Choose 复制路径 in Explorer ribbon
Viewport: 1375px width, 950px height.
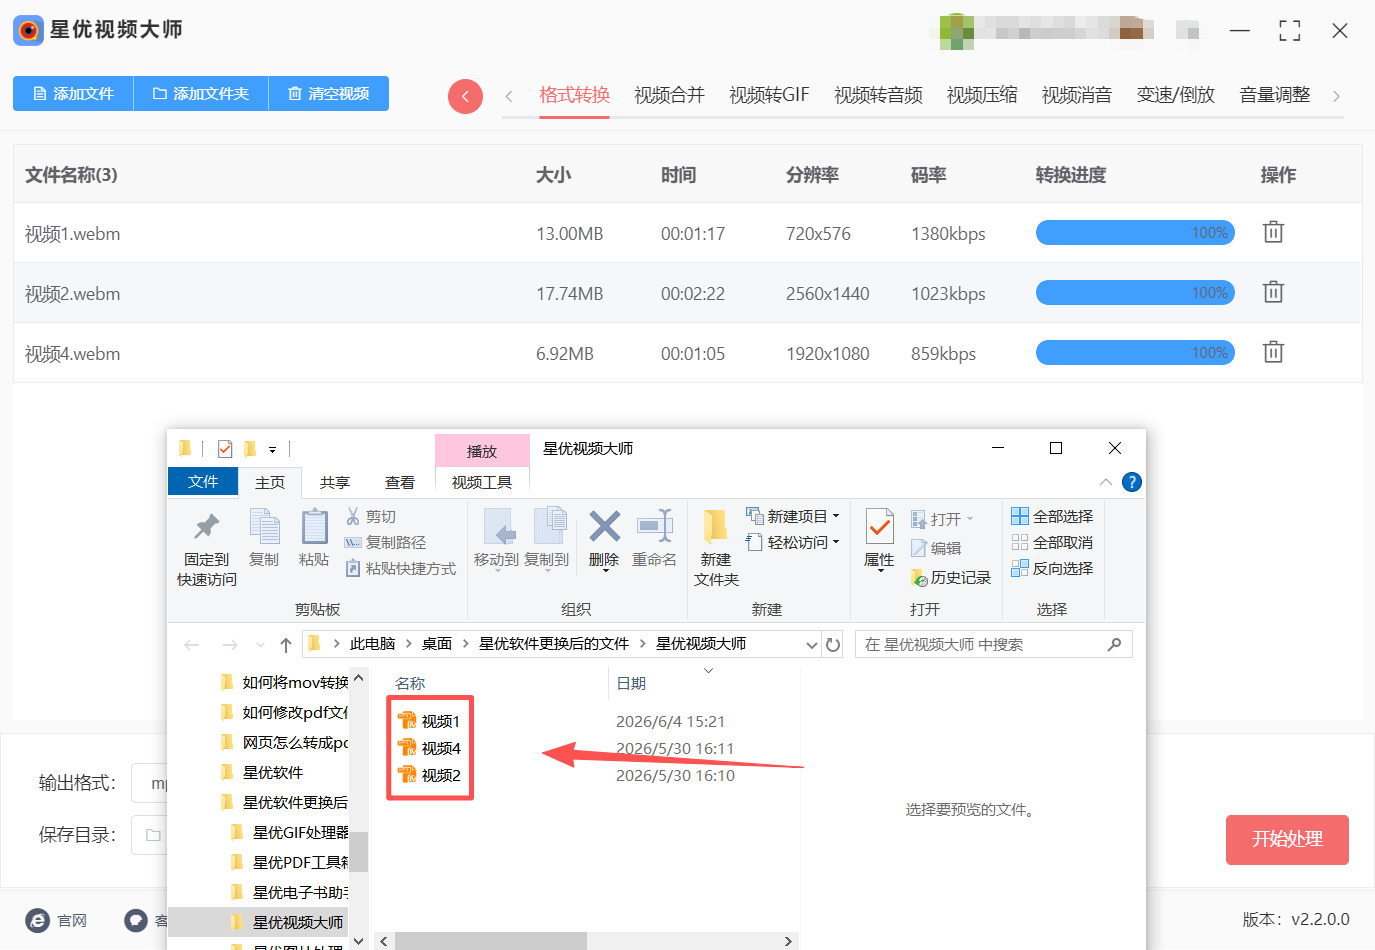(x=386, y=542)
